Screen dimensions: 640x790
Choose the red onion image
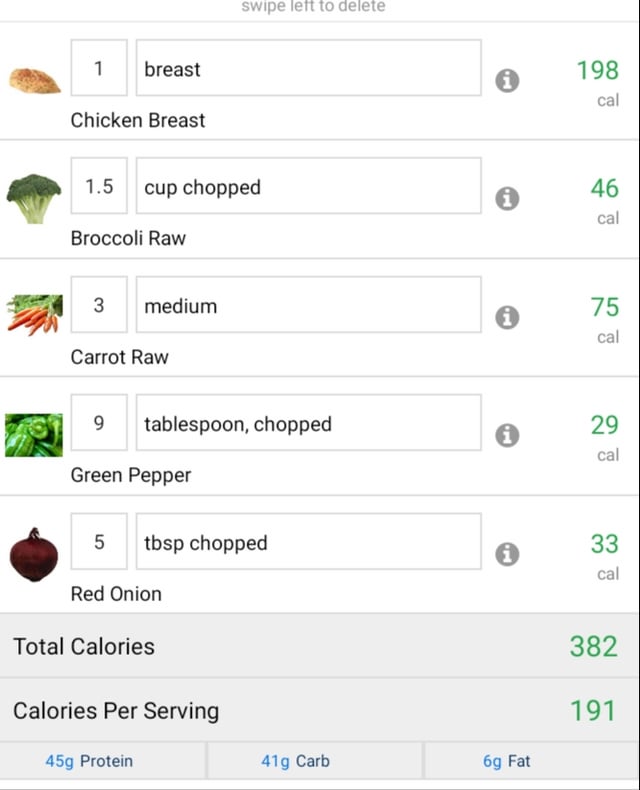click(x=34, y=555)
